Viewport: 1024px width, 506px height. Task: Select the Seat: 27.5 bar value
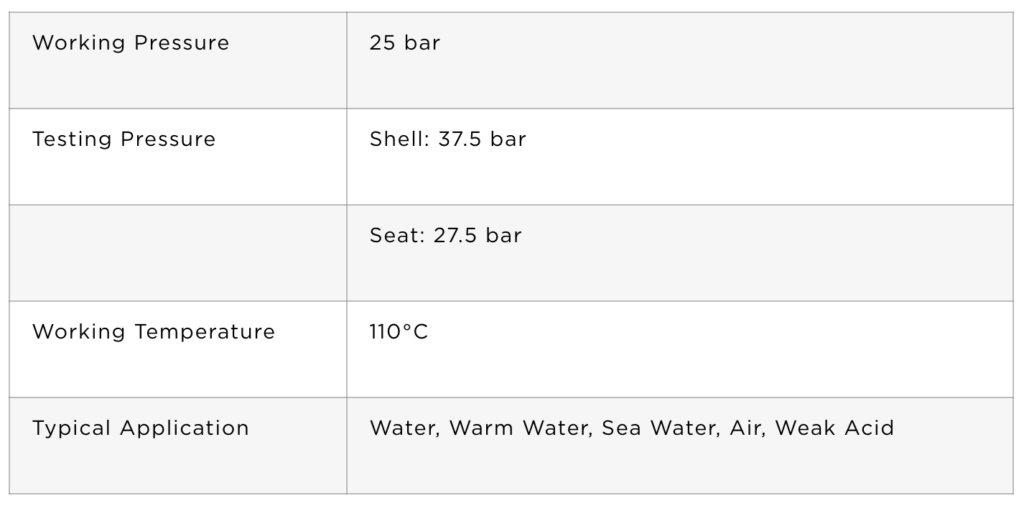pyautogui.click(x=445, y=236)
